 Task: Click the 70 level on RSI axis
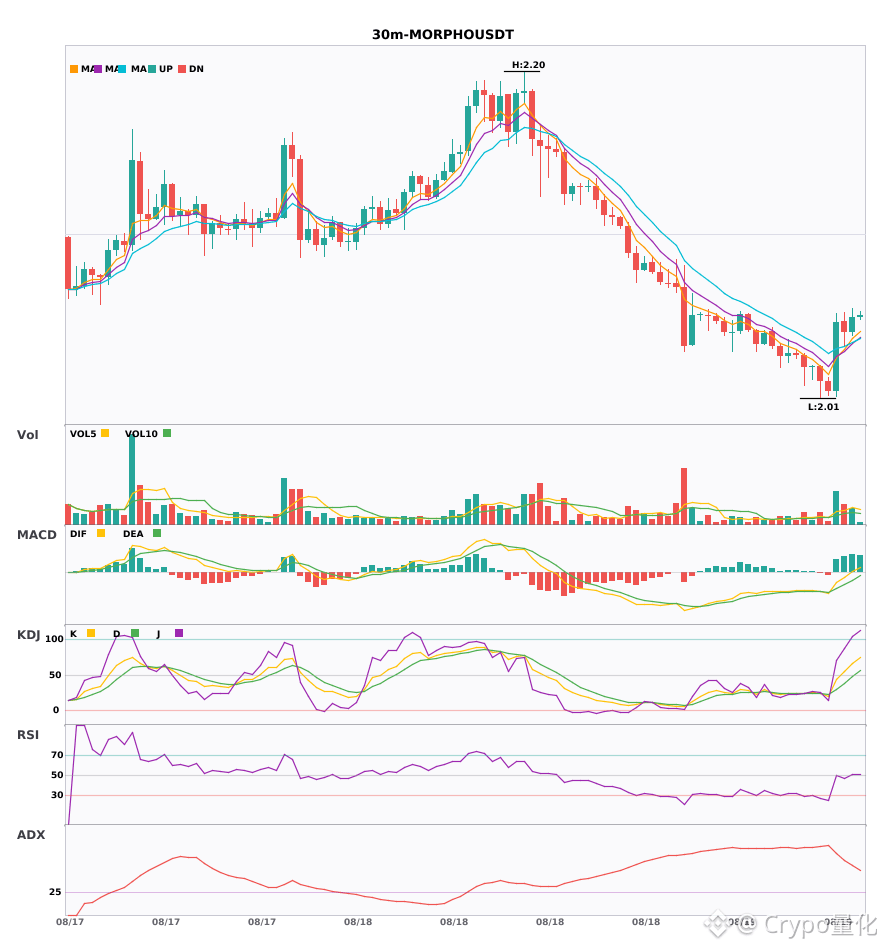pyautogui.click(x=57, y=755)
